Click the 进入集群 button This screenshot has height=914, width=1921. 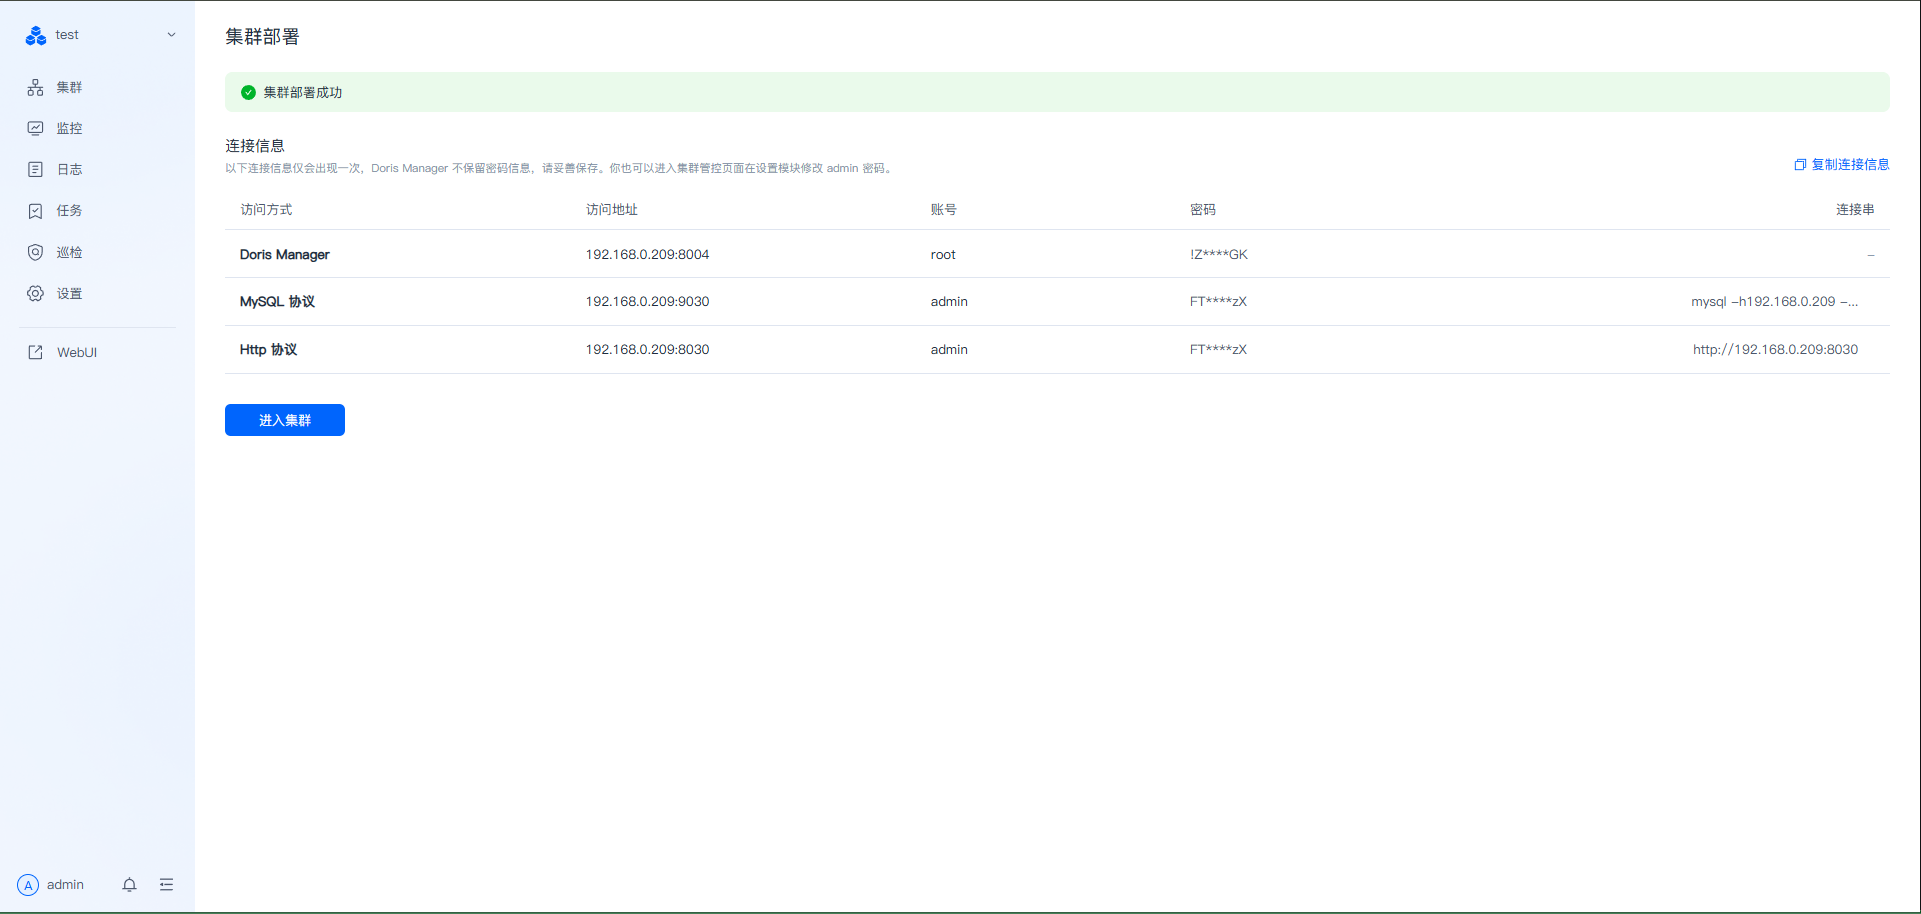pos(285,420)
